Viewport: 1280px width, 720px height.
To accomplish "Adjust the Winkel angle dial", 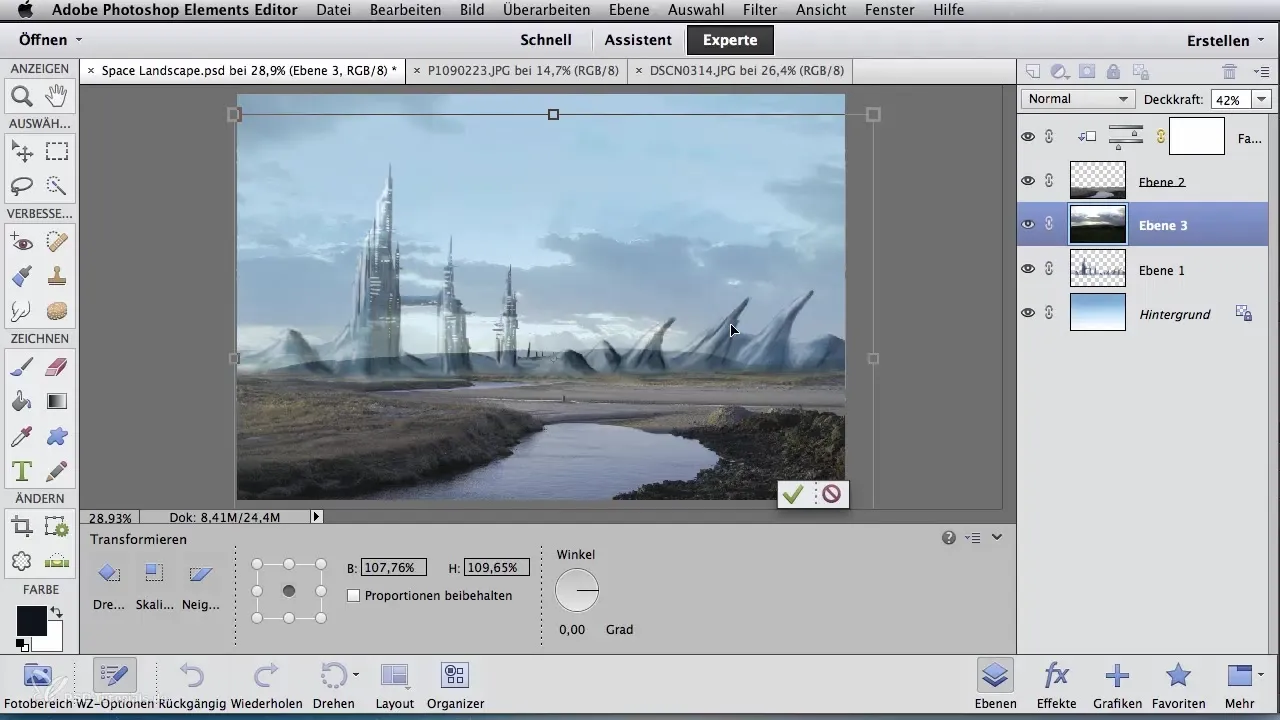I will [x=577, y=591].
